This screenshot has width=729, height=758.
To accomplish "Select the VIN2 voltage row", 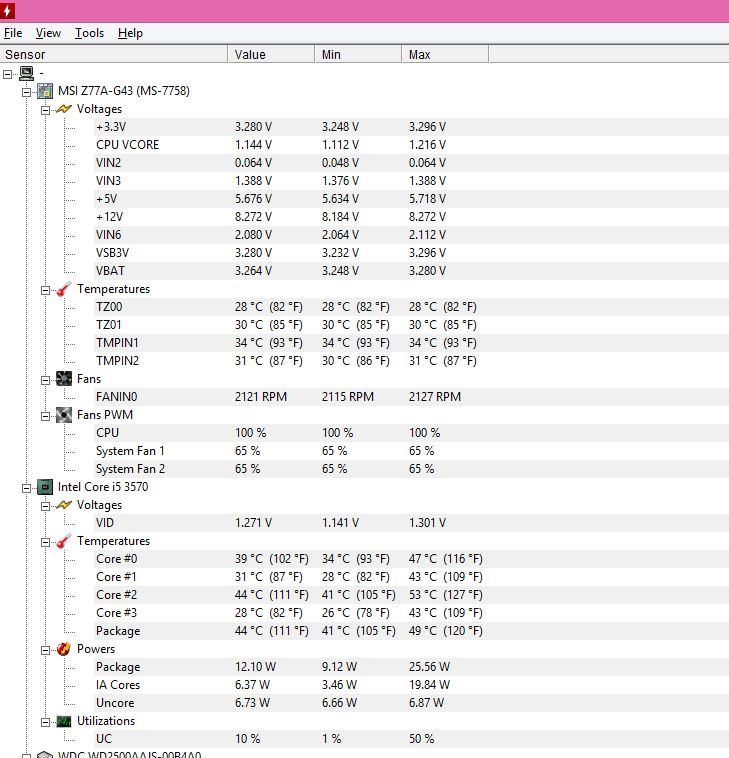I will [411, 163].
